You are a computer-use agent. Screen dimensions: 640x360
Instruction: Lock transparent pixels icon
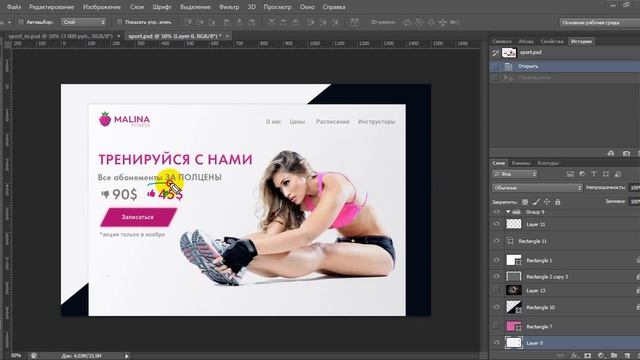525,202
